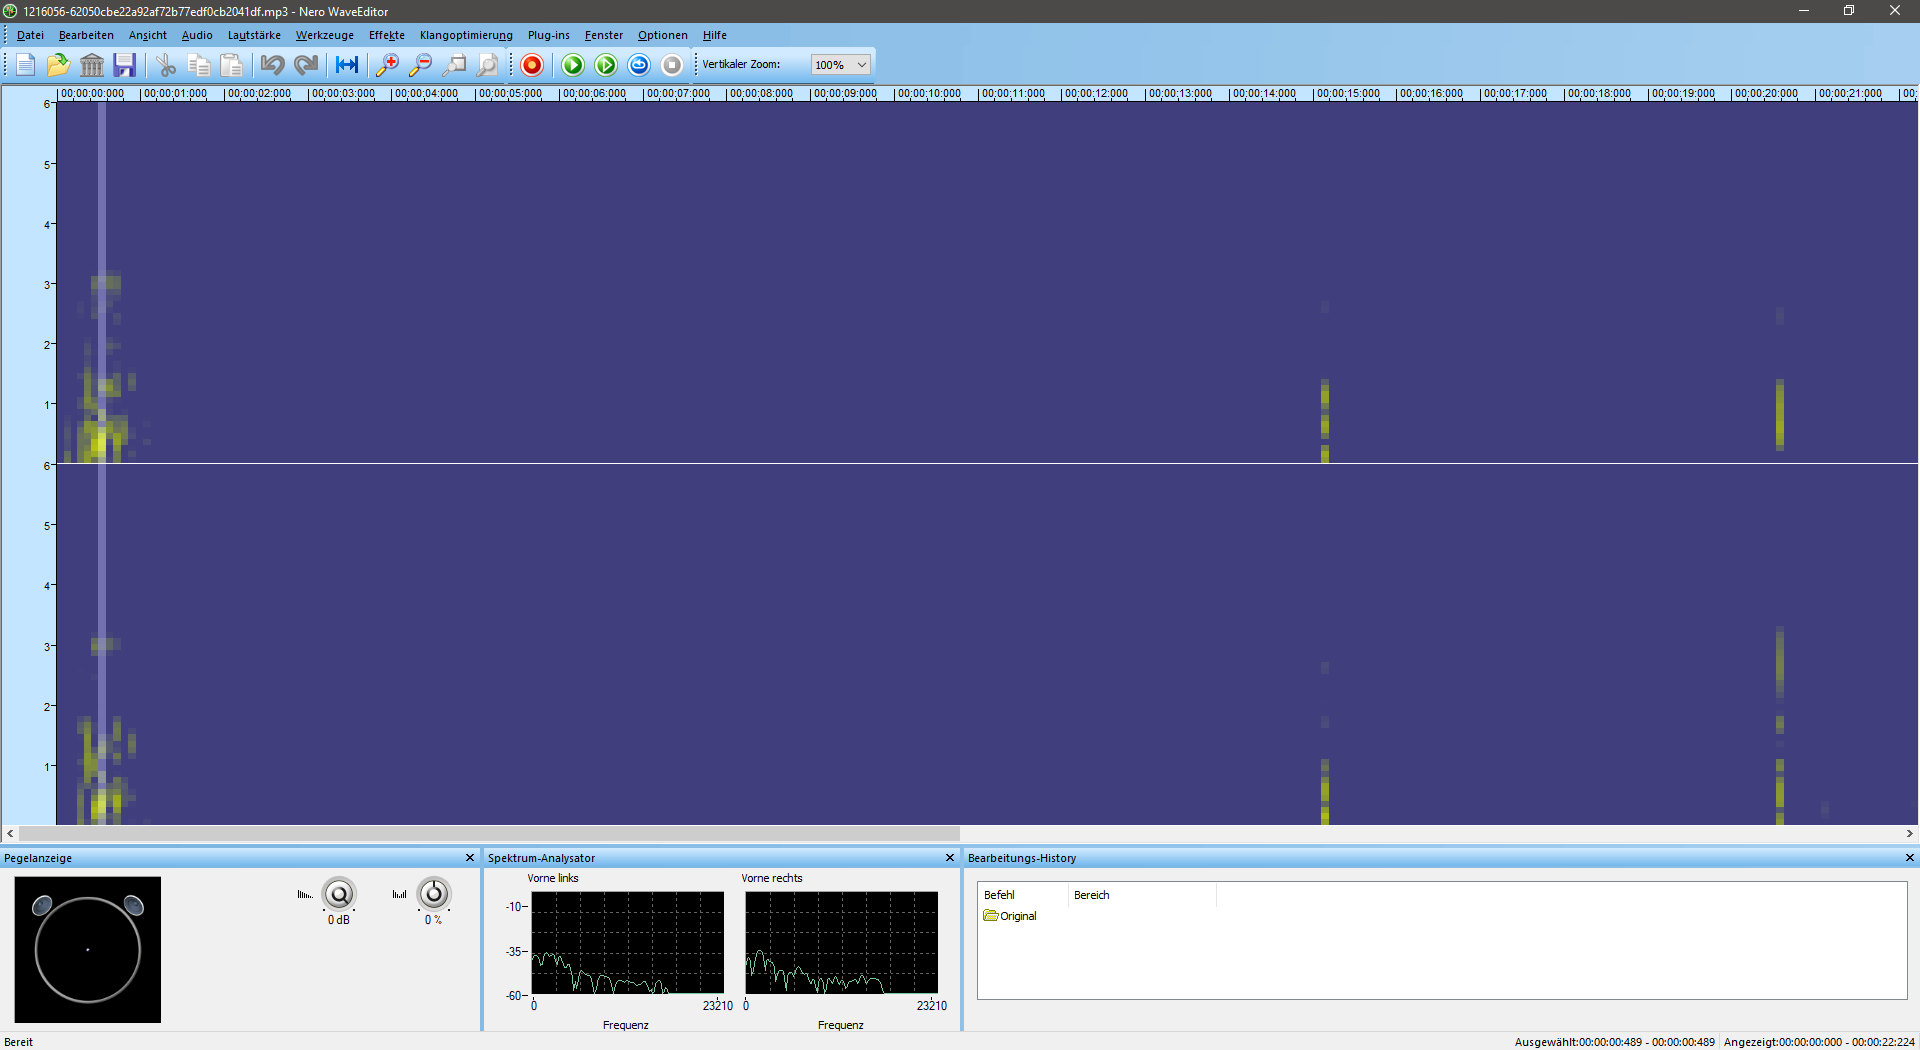1920x1050 pixels.
Task: Click the Vorne links spectrum graph
Action: click(x=627, y=943)
